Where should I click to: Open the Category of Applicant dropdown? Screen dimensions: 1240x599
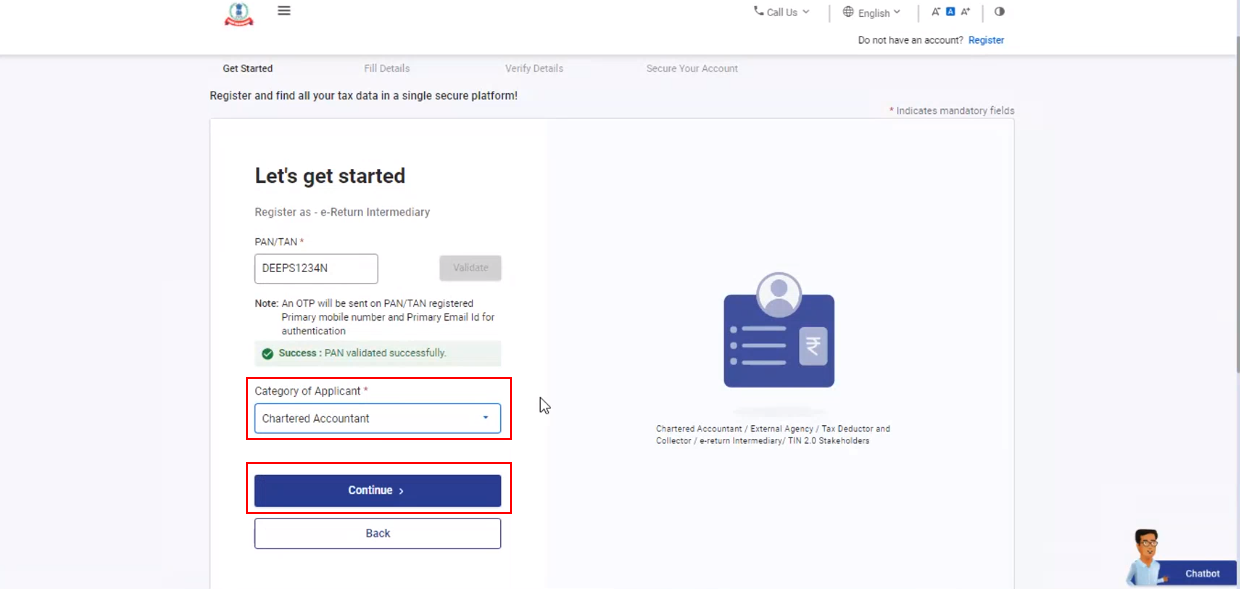pos(377,418)
